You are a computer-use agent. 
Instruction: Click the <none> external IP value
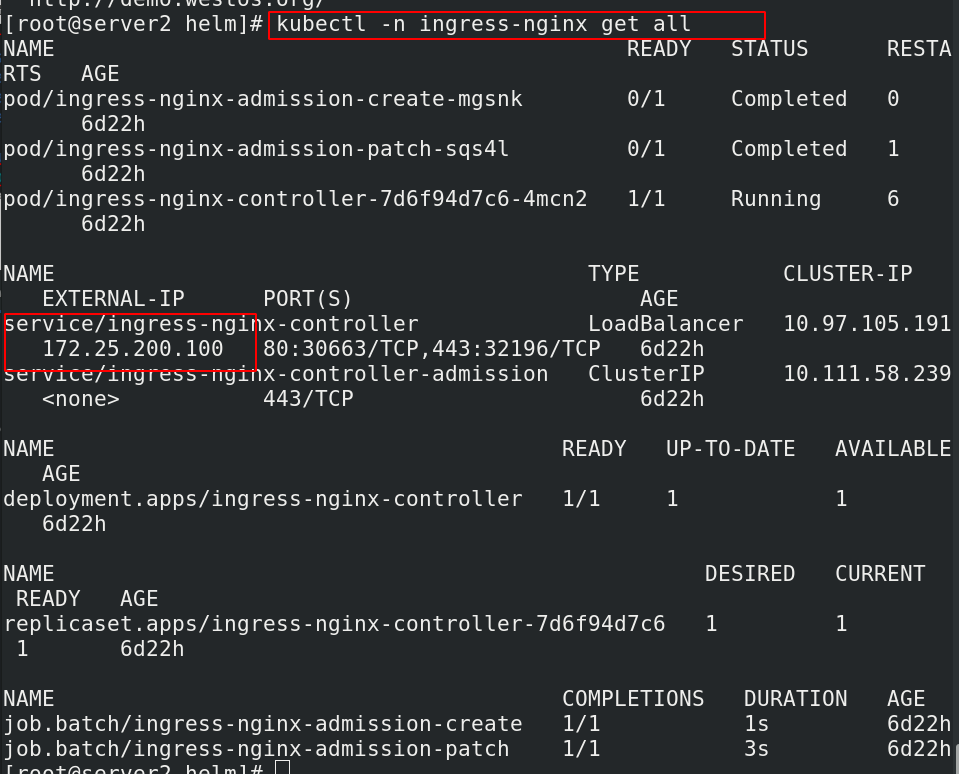pos(80,399)
